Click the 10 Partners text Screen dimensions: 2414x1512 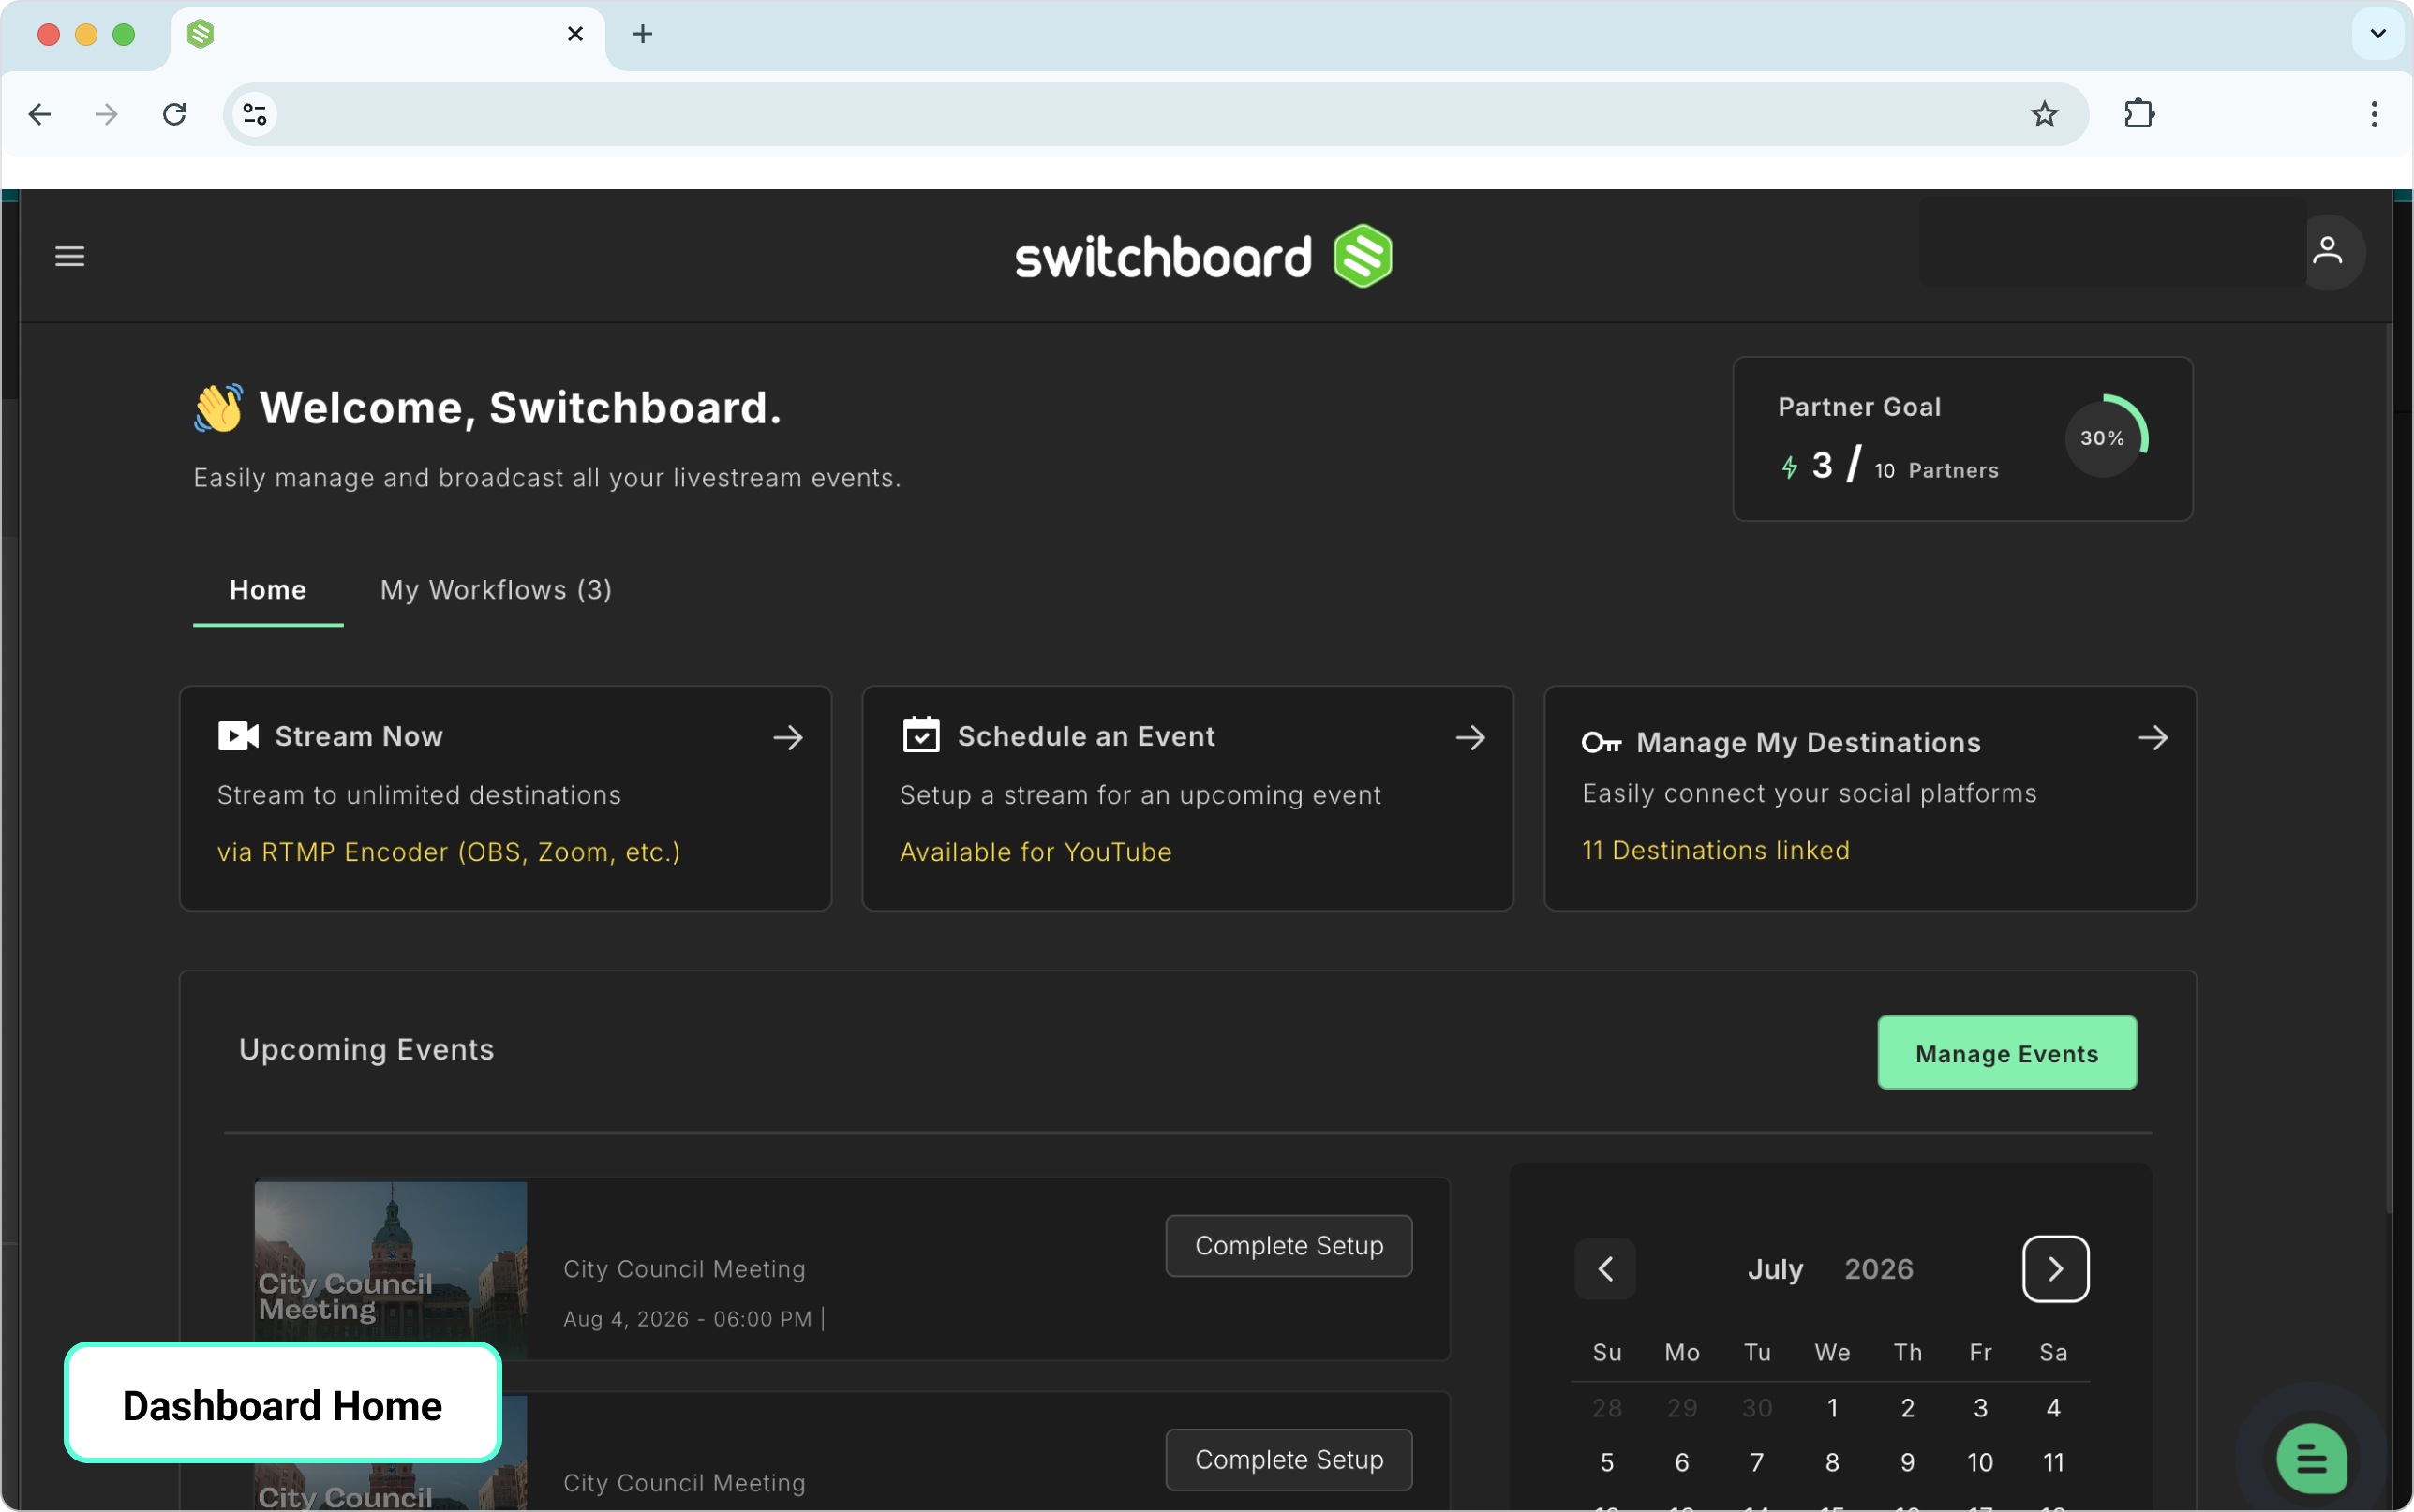click(x=1936, y=470)
